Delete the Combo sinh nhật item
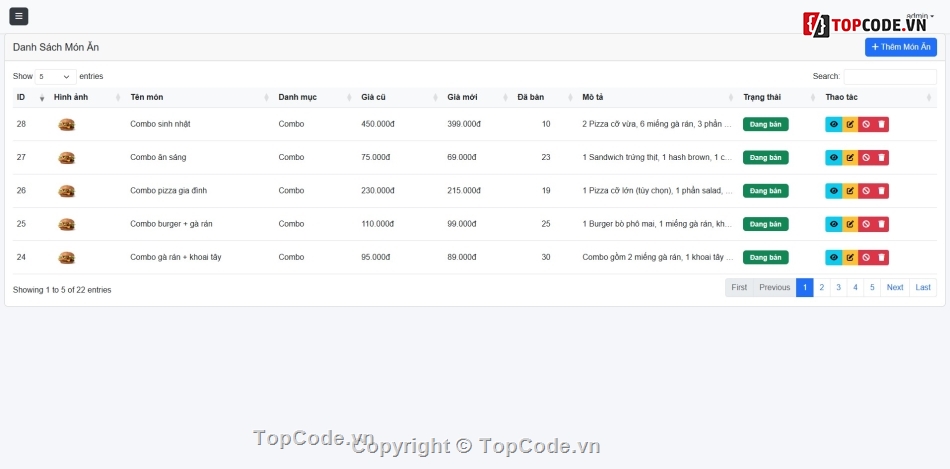This screenshot has width=950, height=469. (x=882, y=124)
